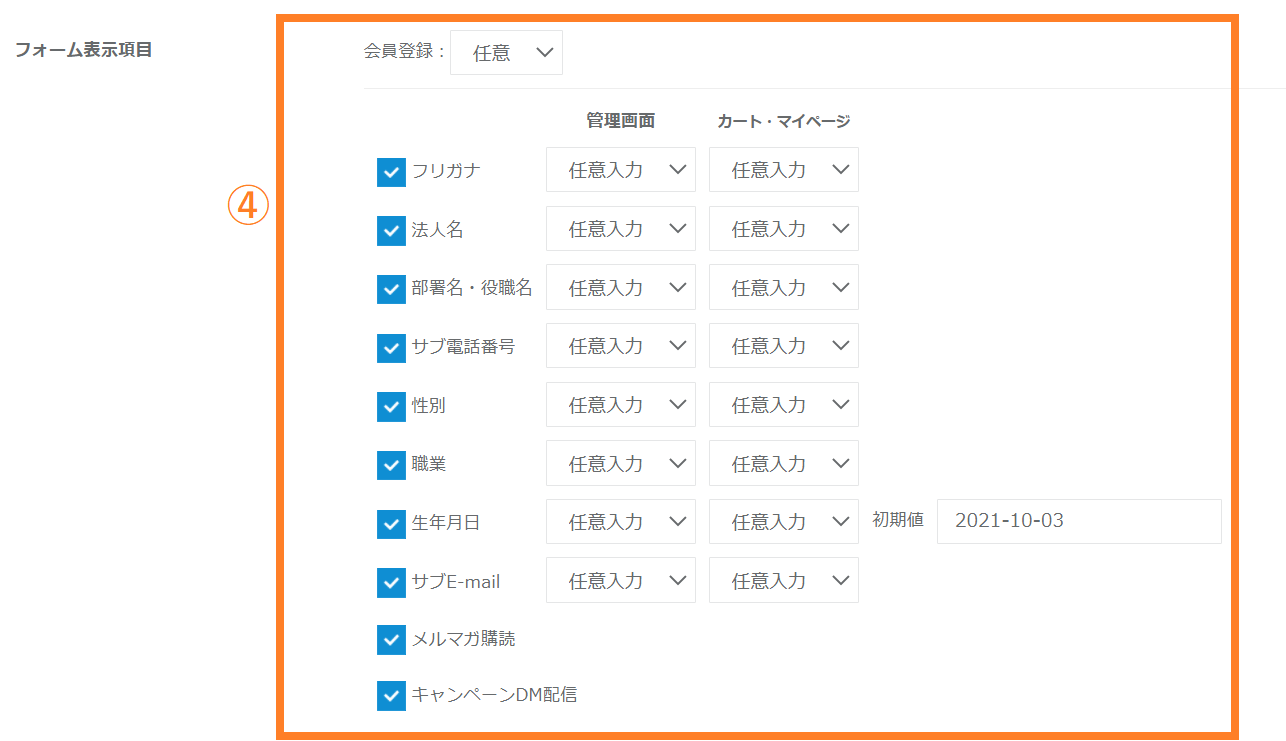This screenshot has width=1286, height=741.
Task: Uncheck the 部署名・役職名 checkbox
Action: (391, 289)
